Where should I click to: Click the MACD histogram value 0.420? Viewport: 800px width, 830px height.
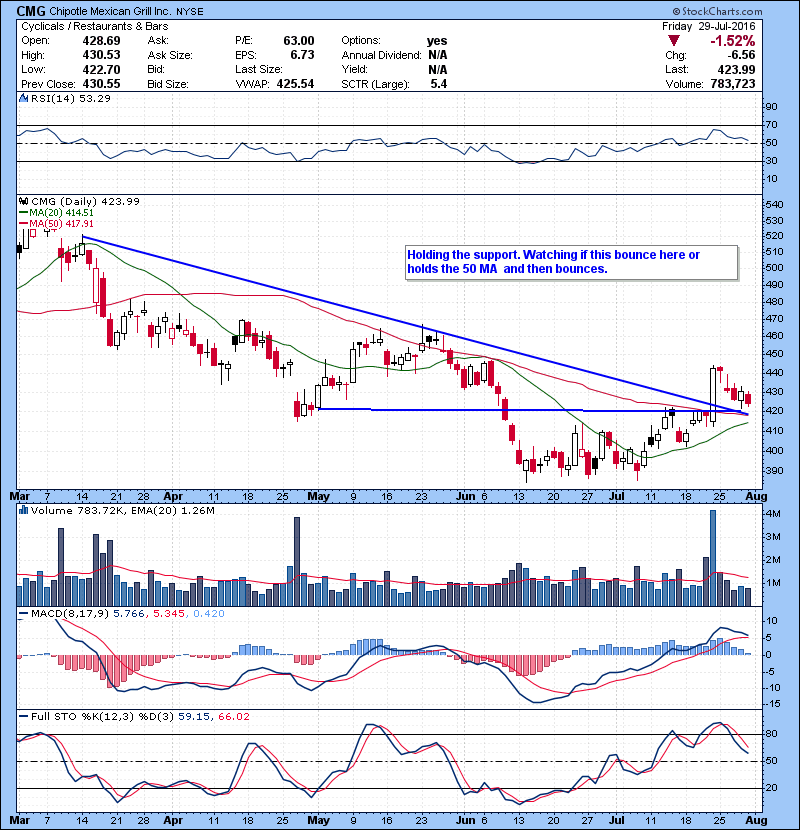[209, 614]
